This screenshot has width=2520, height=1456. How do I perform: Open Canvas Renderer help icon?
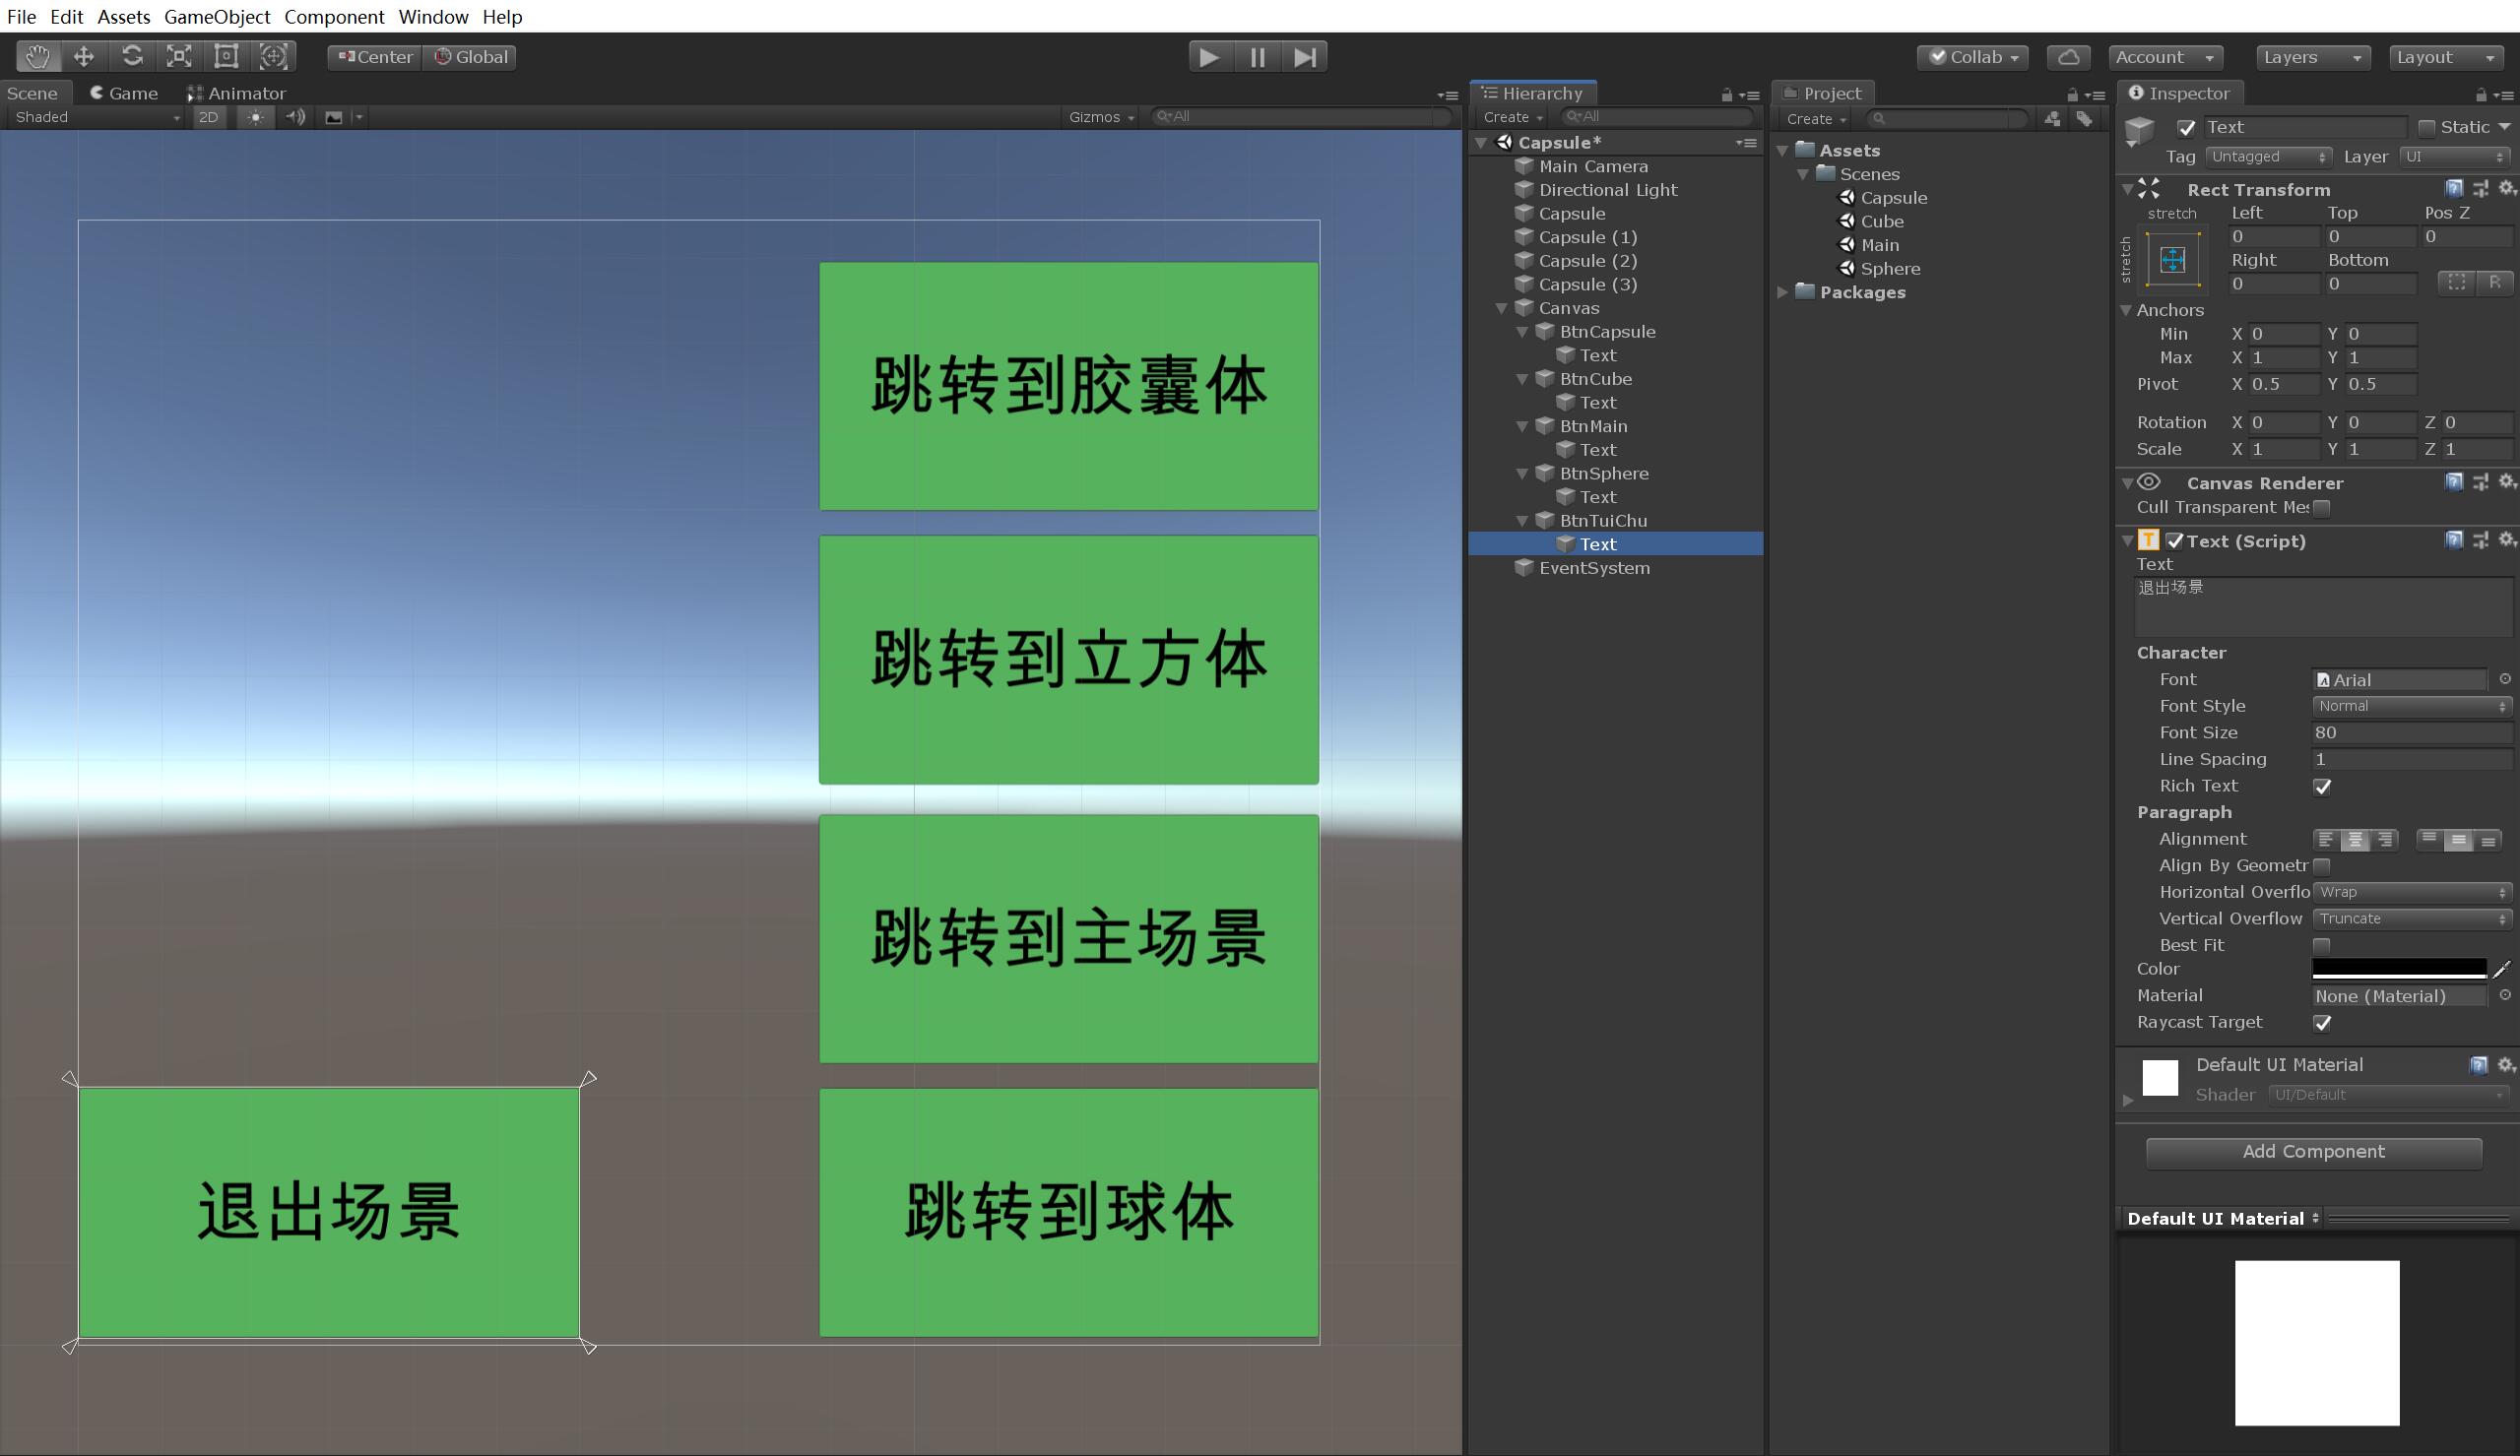tap(2453, 482)
